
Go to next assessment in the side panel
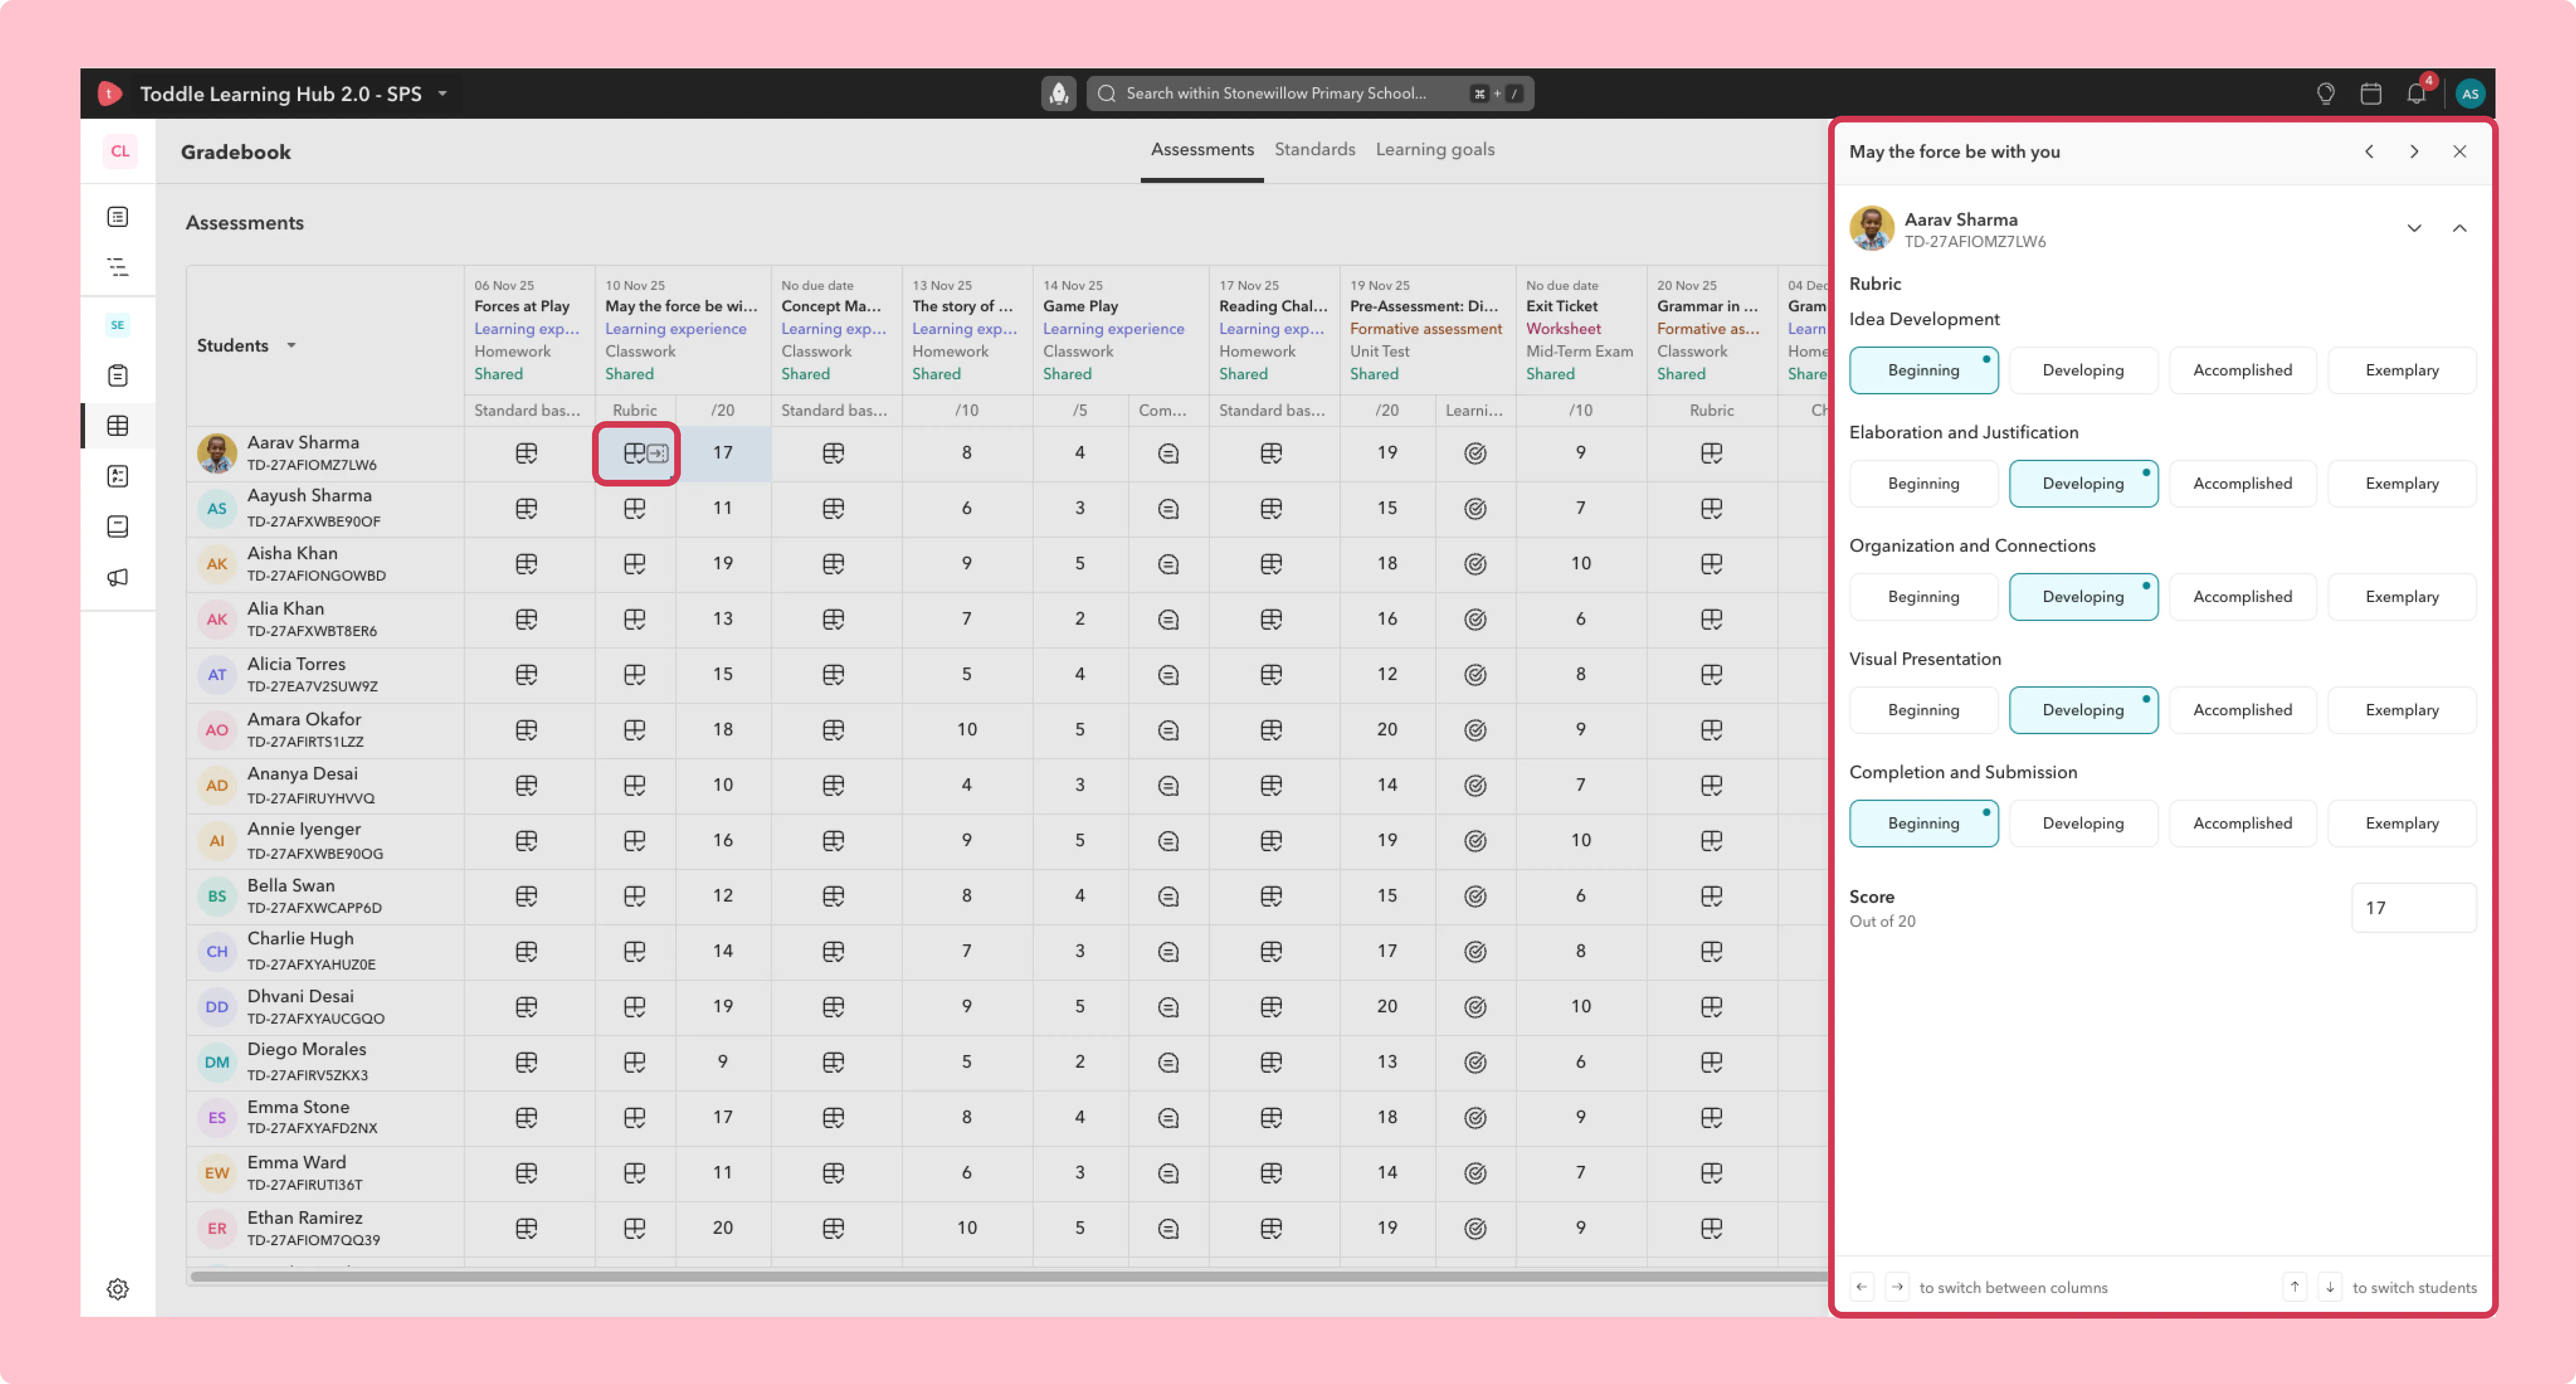pos(2414,152)
